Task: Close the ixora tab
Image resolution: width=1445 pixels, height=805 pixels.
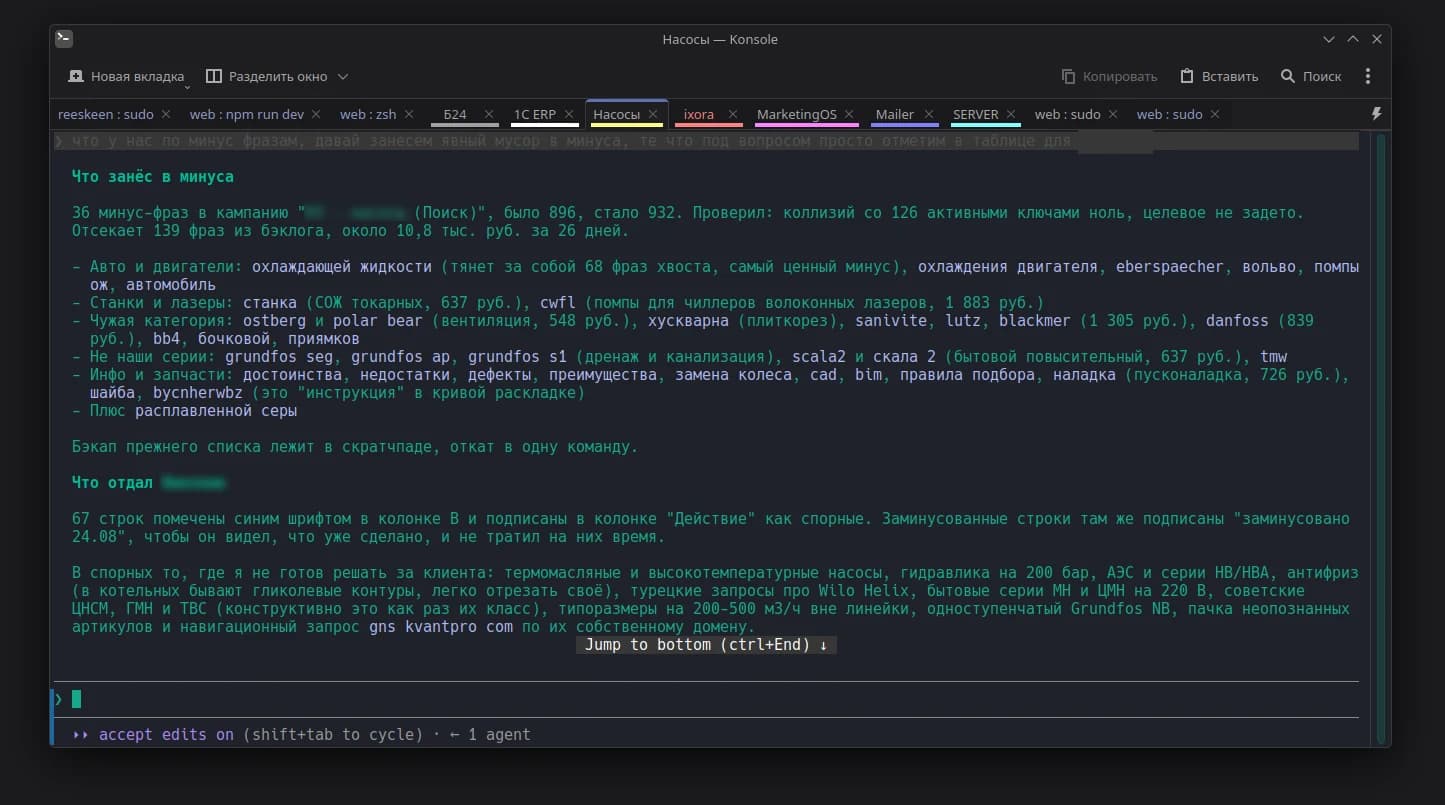Action: point(733,114)
